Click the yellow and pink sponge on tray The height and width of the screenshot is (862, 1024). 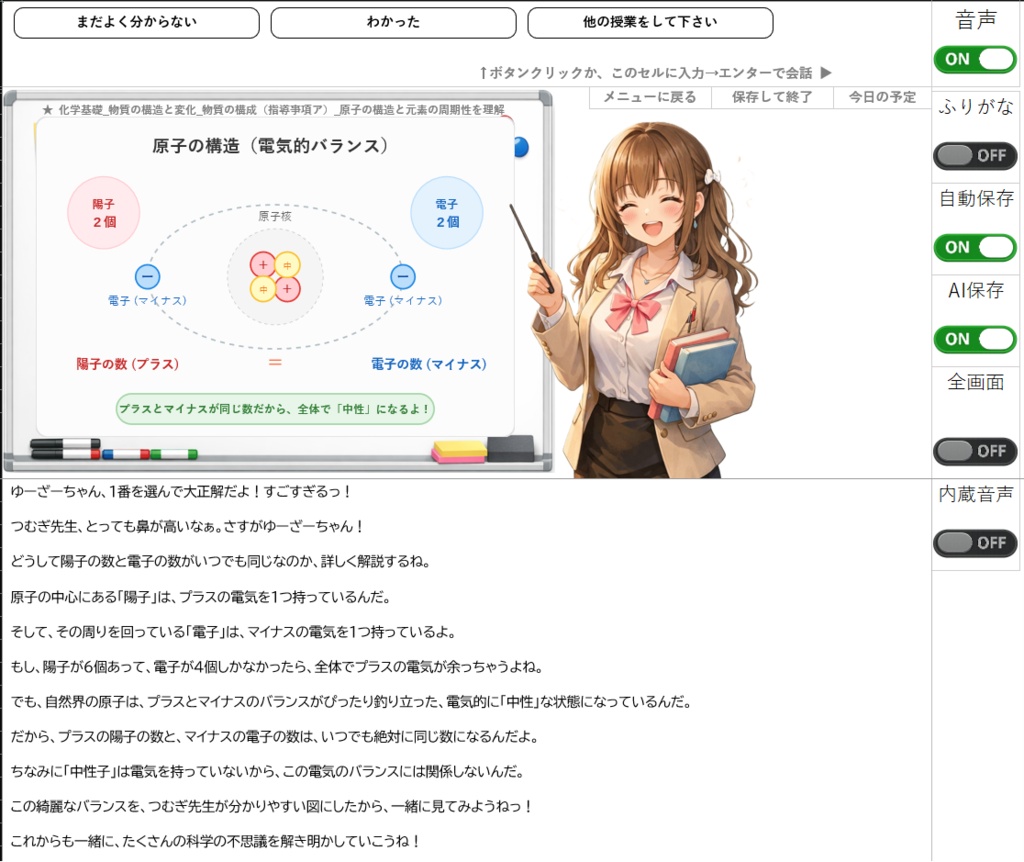(x=458, y=452)
